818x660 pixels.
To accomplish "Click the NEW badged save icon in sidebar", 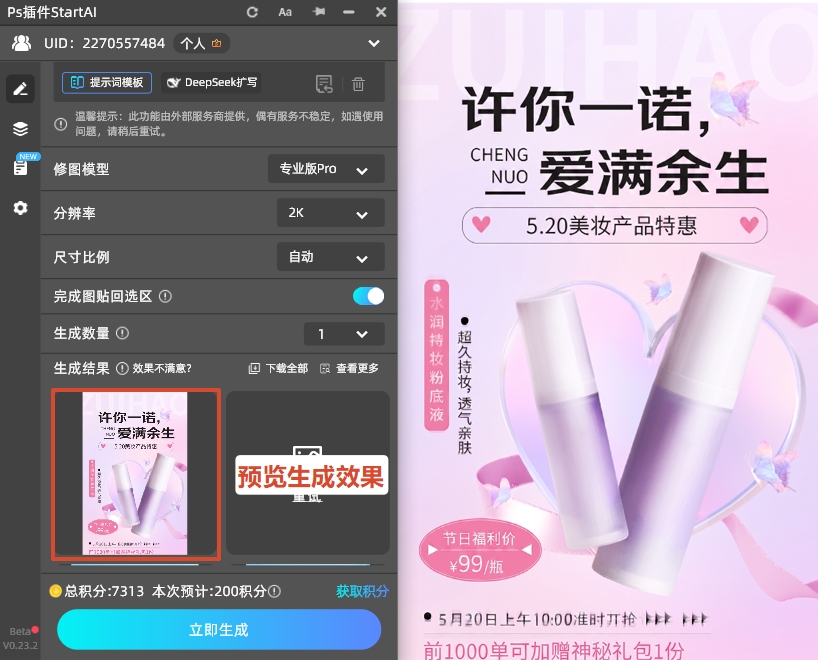I will 20,168.
